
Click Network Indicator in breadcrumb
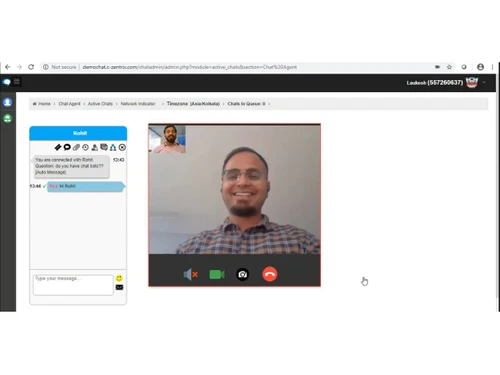(x=138, y=104)
